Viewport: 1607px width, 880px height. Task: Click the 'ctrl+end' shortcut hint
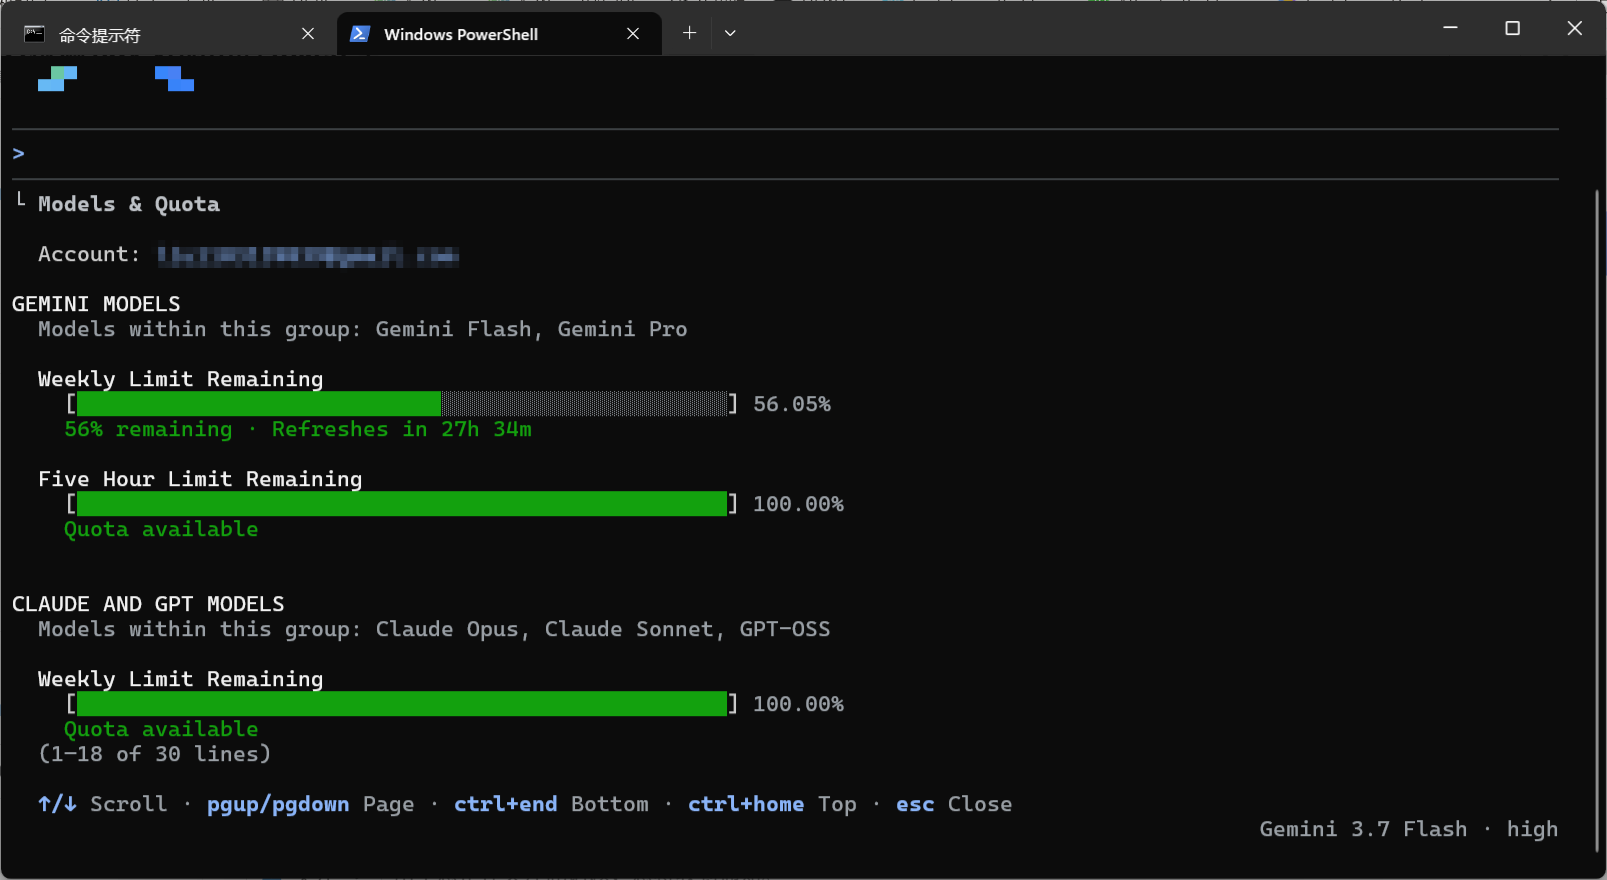[x=505, y=804]
